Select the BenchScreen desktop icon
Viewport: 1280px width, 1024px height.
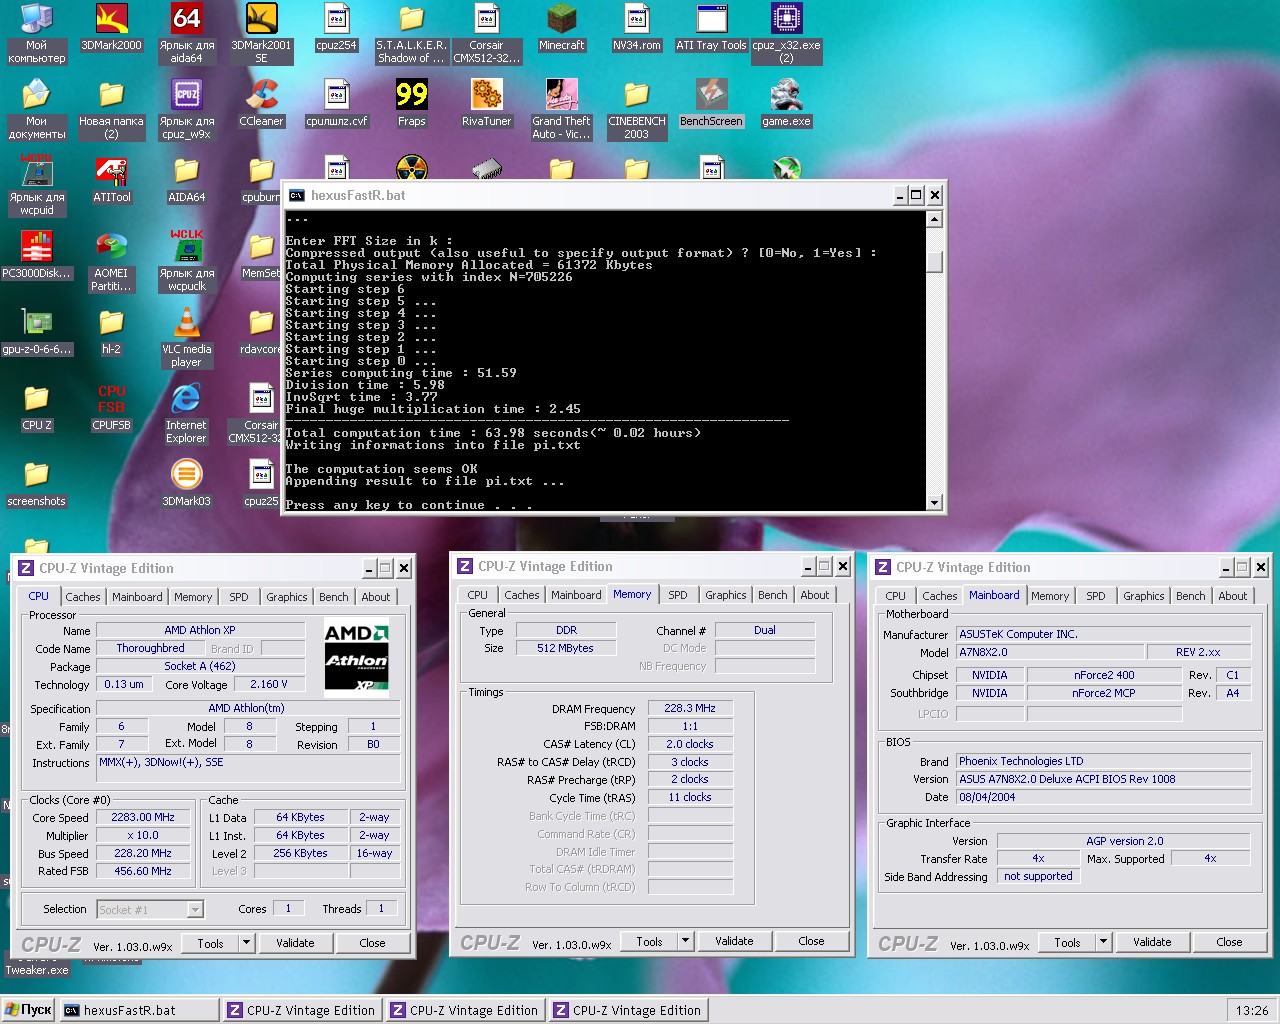click(x=711, y=103)
